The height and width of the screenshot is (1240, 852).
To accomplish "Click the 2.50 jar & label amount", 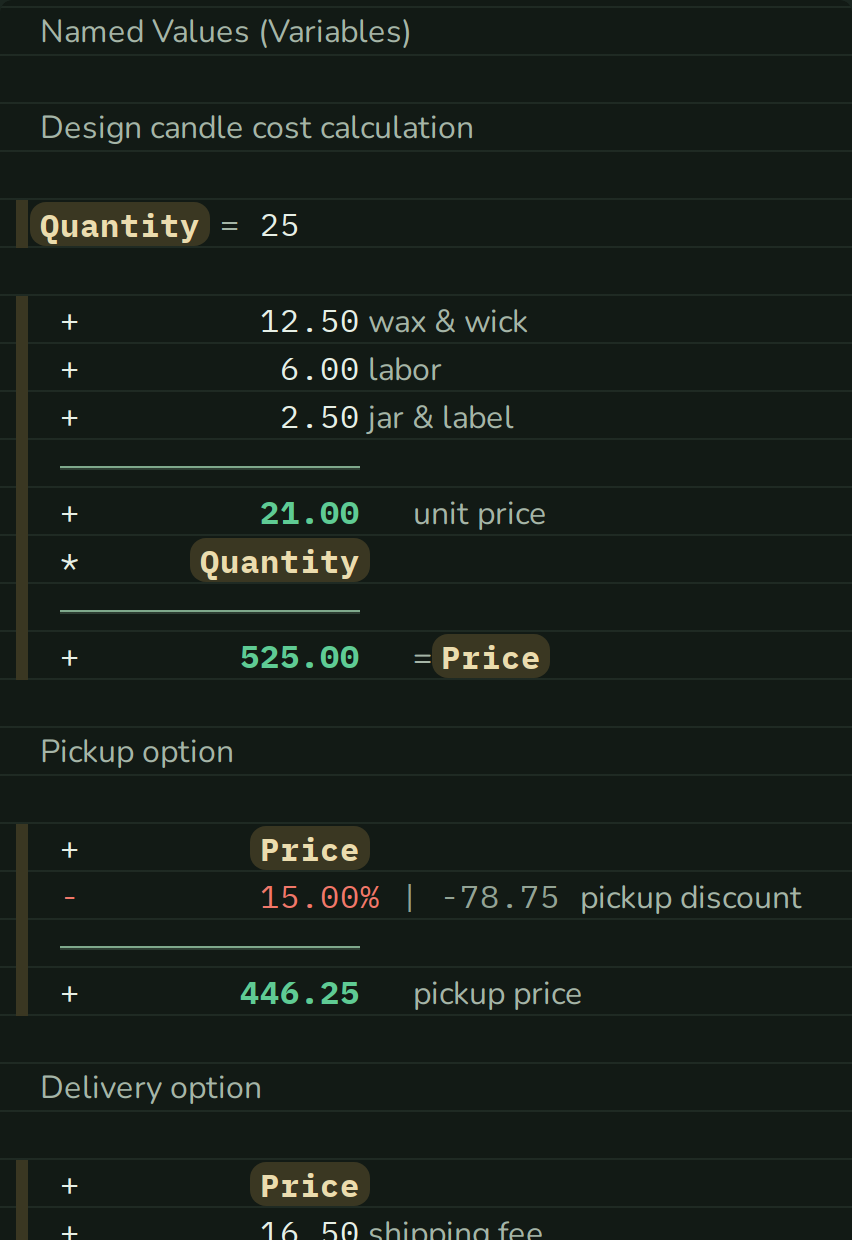I will pyautogui.click(x=319, y=418).
